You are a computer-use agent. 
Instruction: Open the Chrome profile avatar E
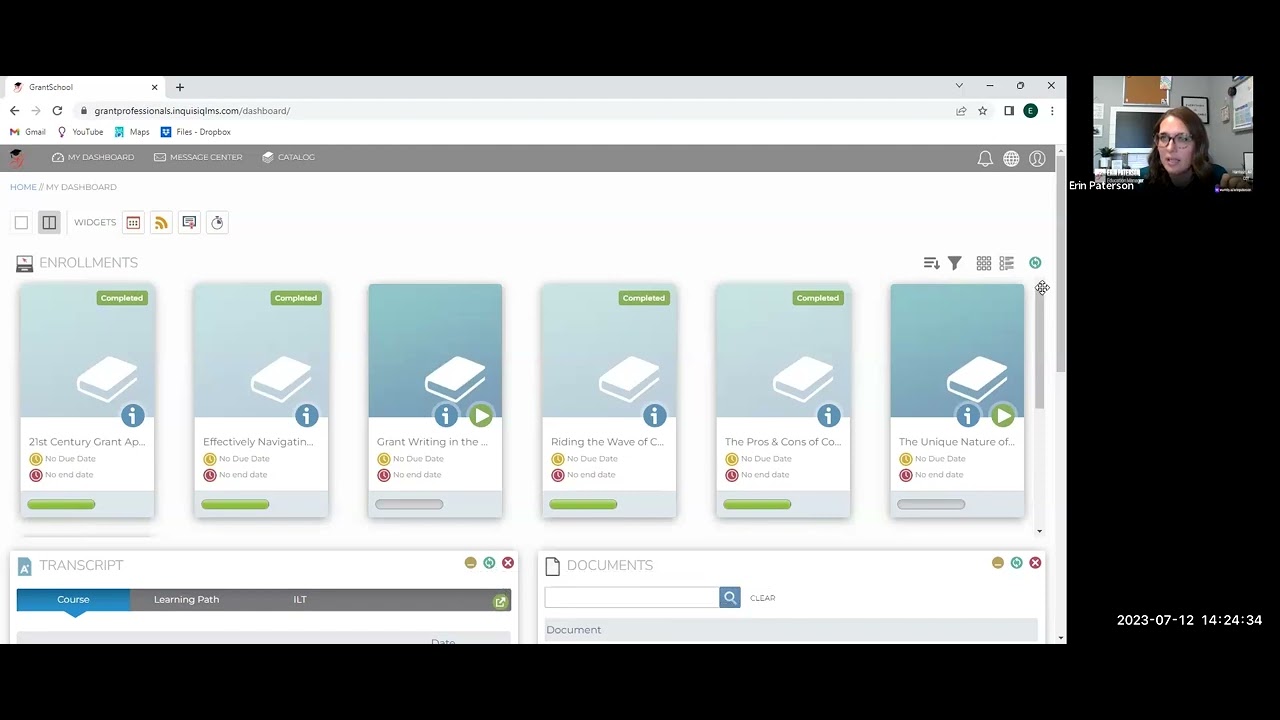[1030, 111]
